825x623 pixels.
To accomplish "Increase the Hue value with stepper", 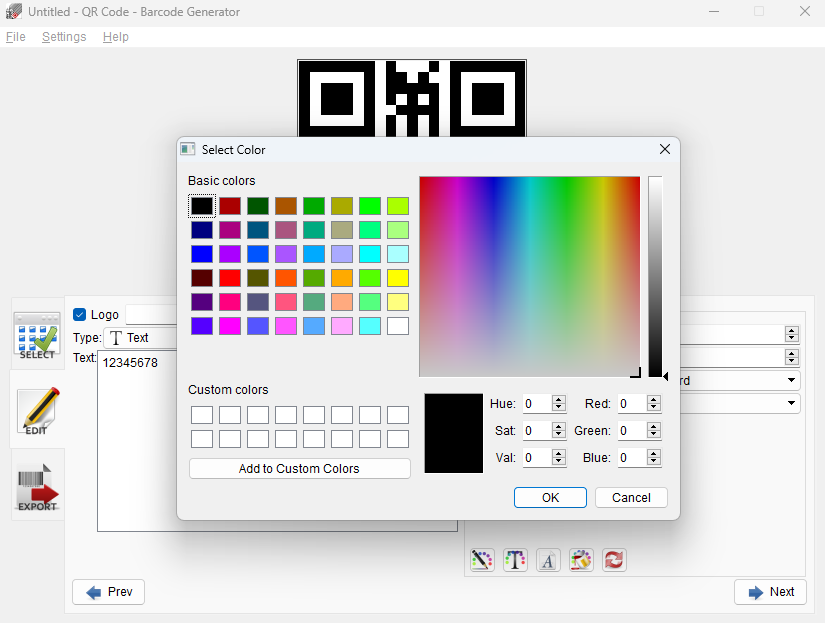I will pyautogui.click(x=559, y=400).
